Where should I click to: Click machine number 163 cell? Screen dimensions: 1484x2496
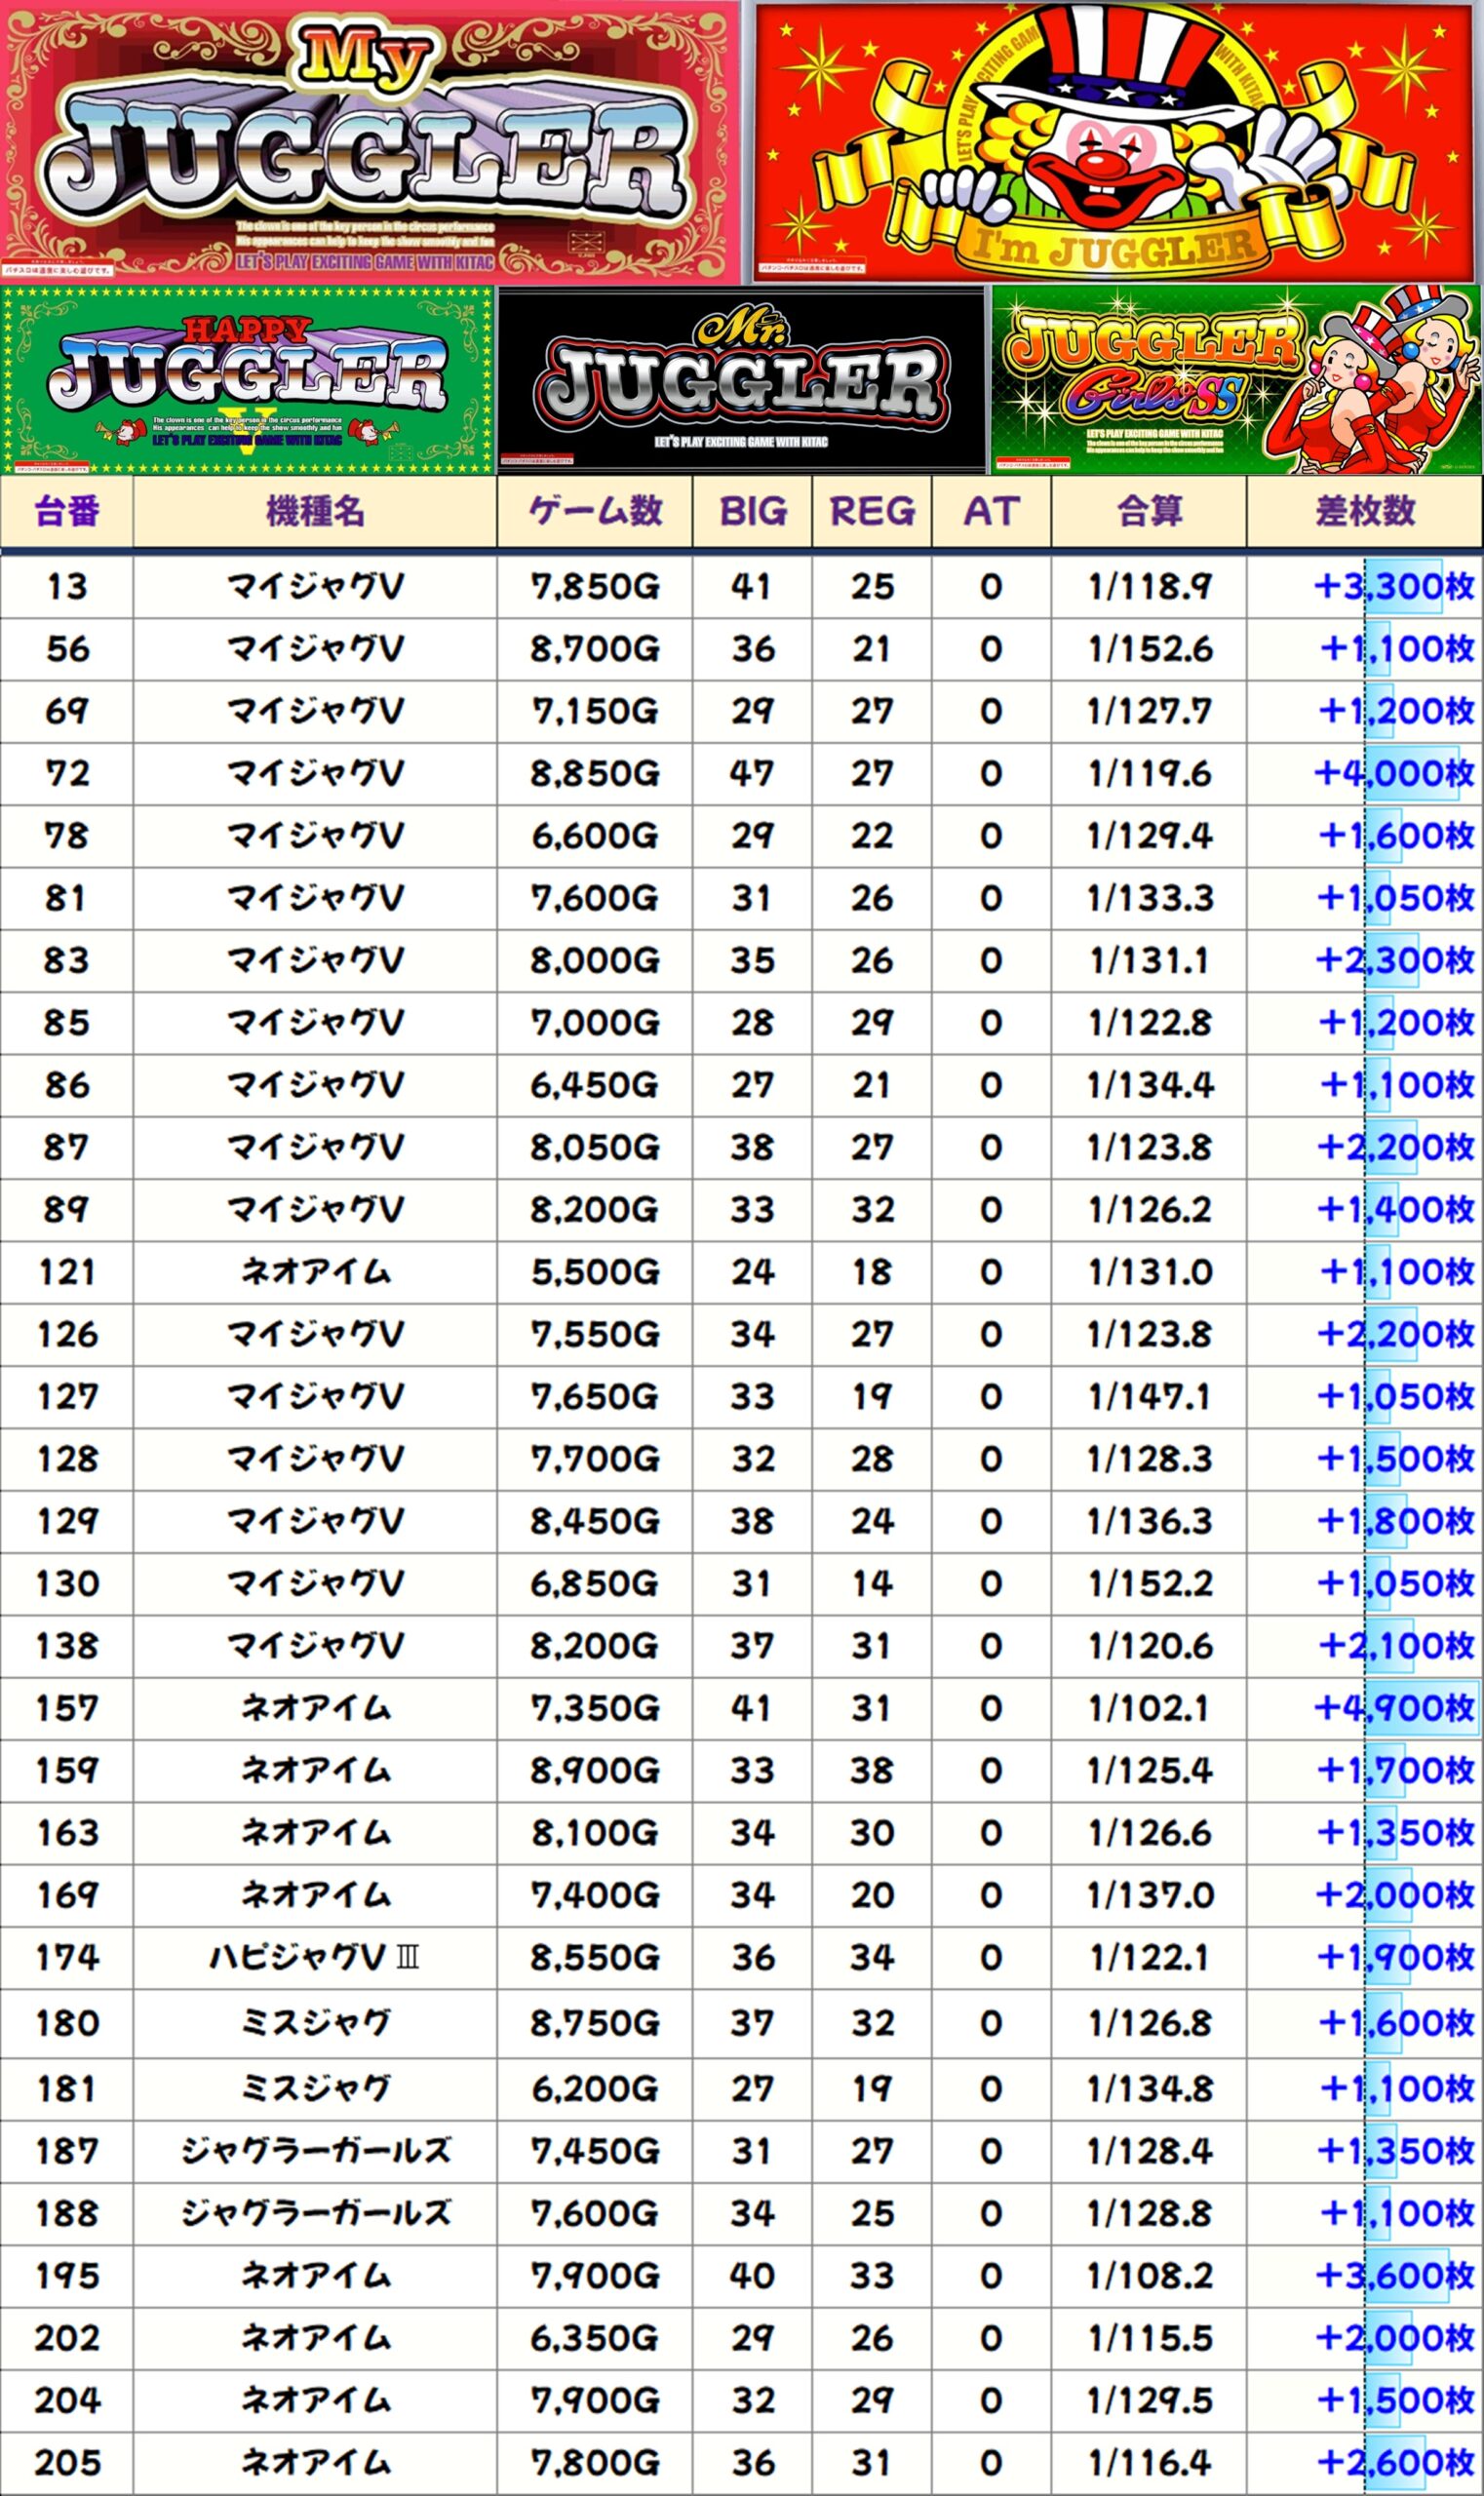[x=67, y=1833]
